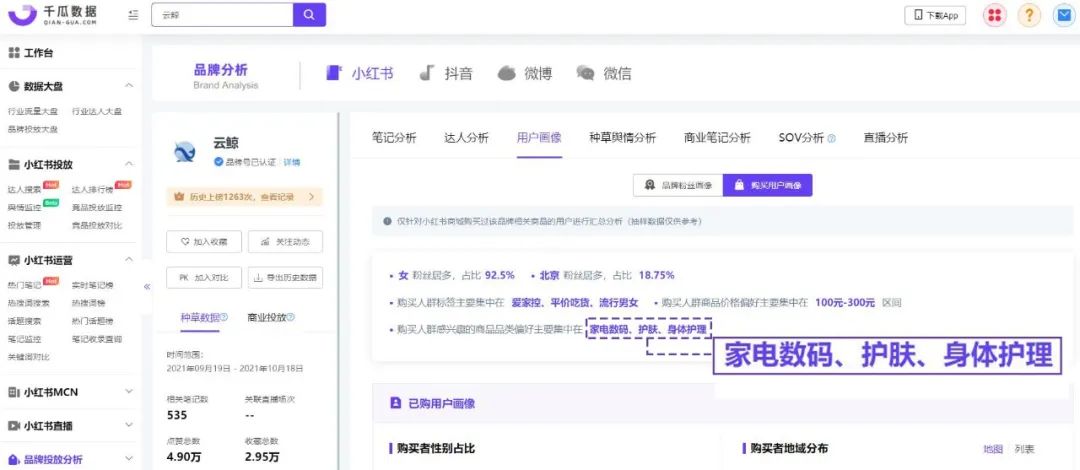Open the 笔记分析 tab

[x=394, y=138]
